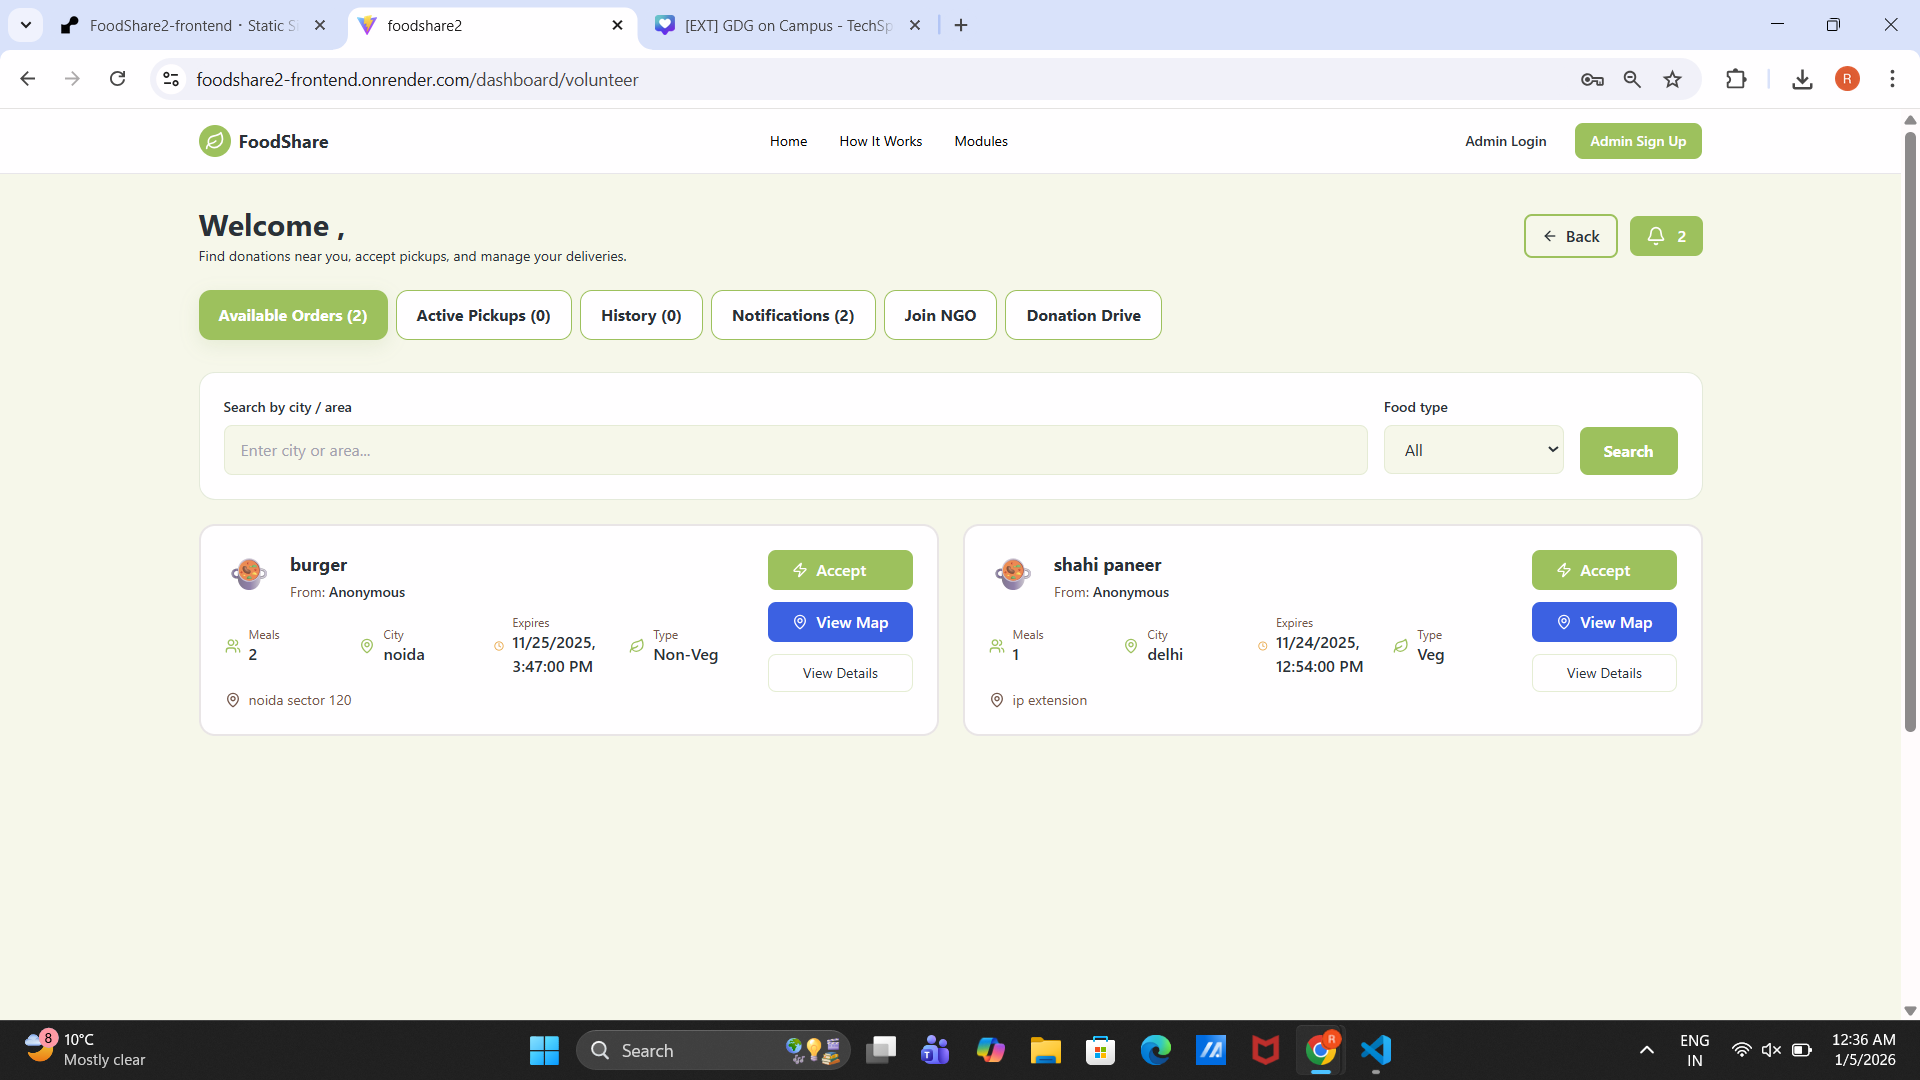Screen dimensions: 1920x1080
Task: Expand the Food type dropdown
Action: (x=1473, y=450)
